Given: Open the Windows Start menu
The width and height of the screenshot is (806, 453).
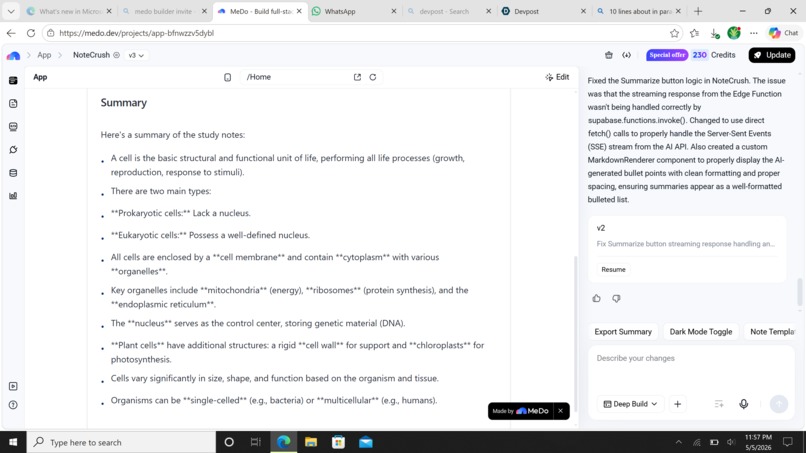Looking at the screenshot, I should tap(13, 442).
